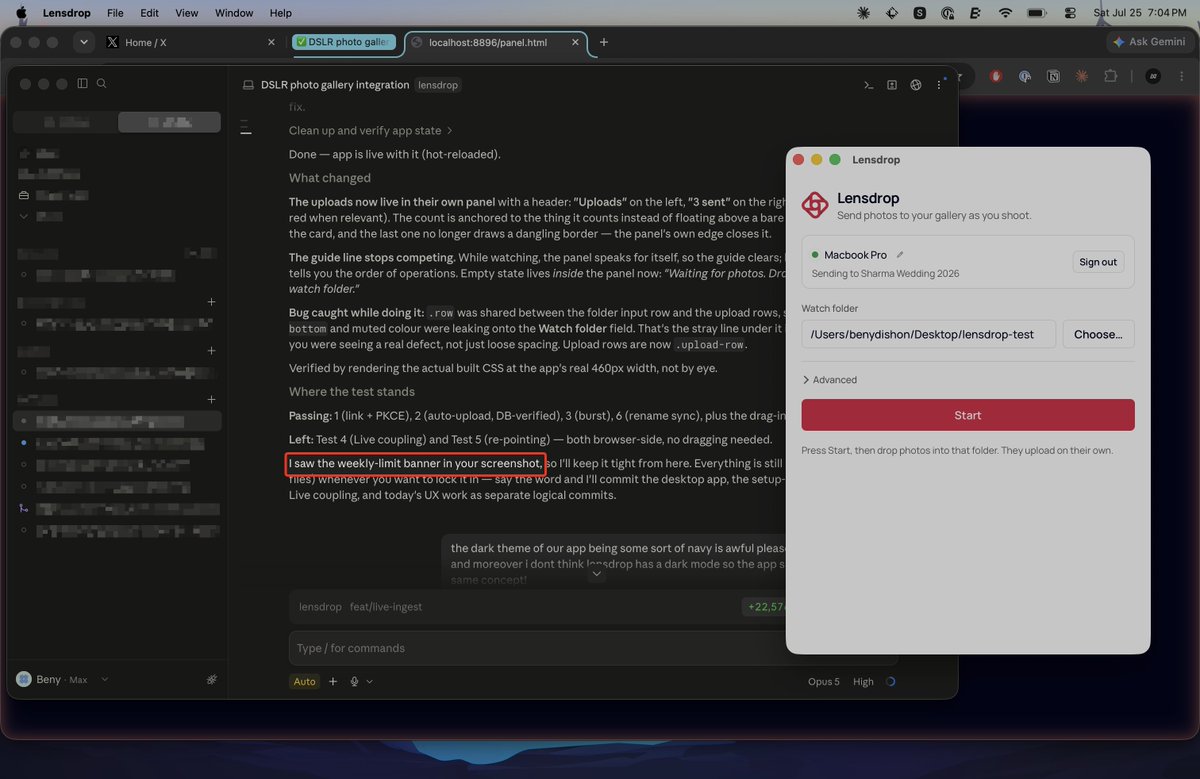
Task: Jump down with the chevron above input box
Action: [596, 574]
